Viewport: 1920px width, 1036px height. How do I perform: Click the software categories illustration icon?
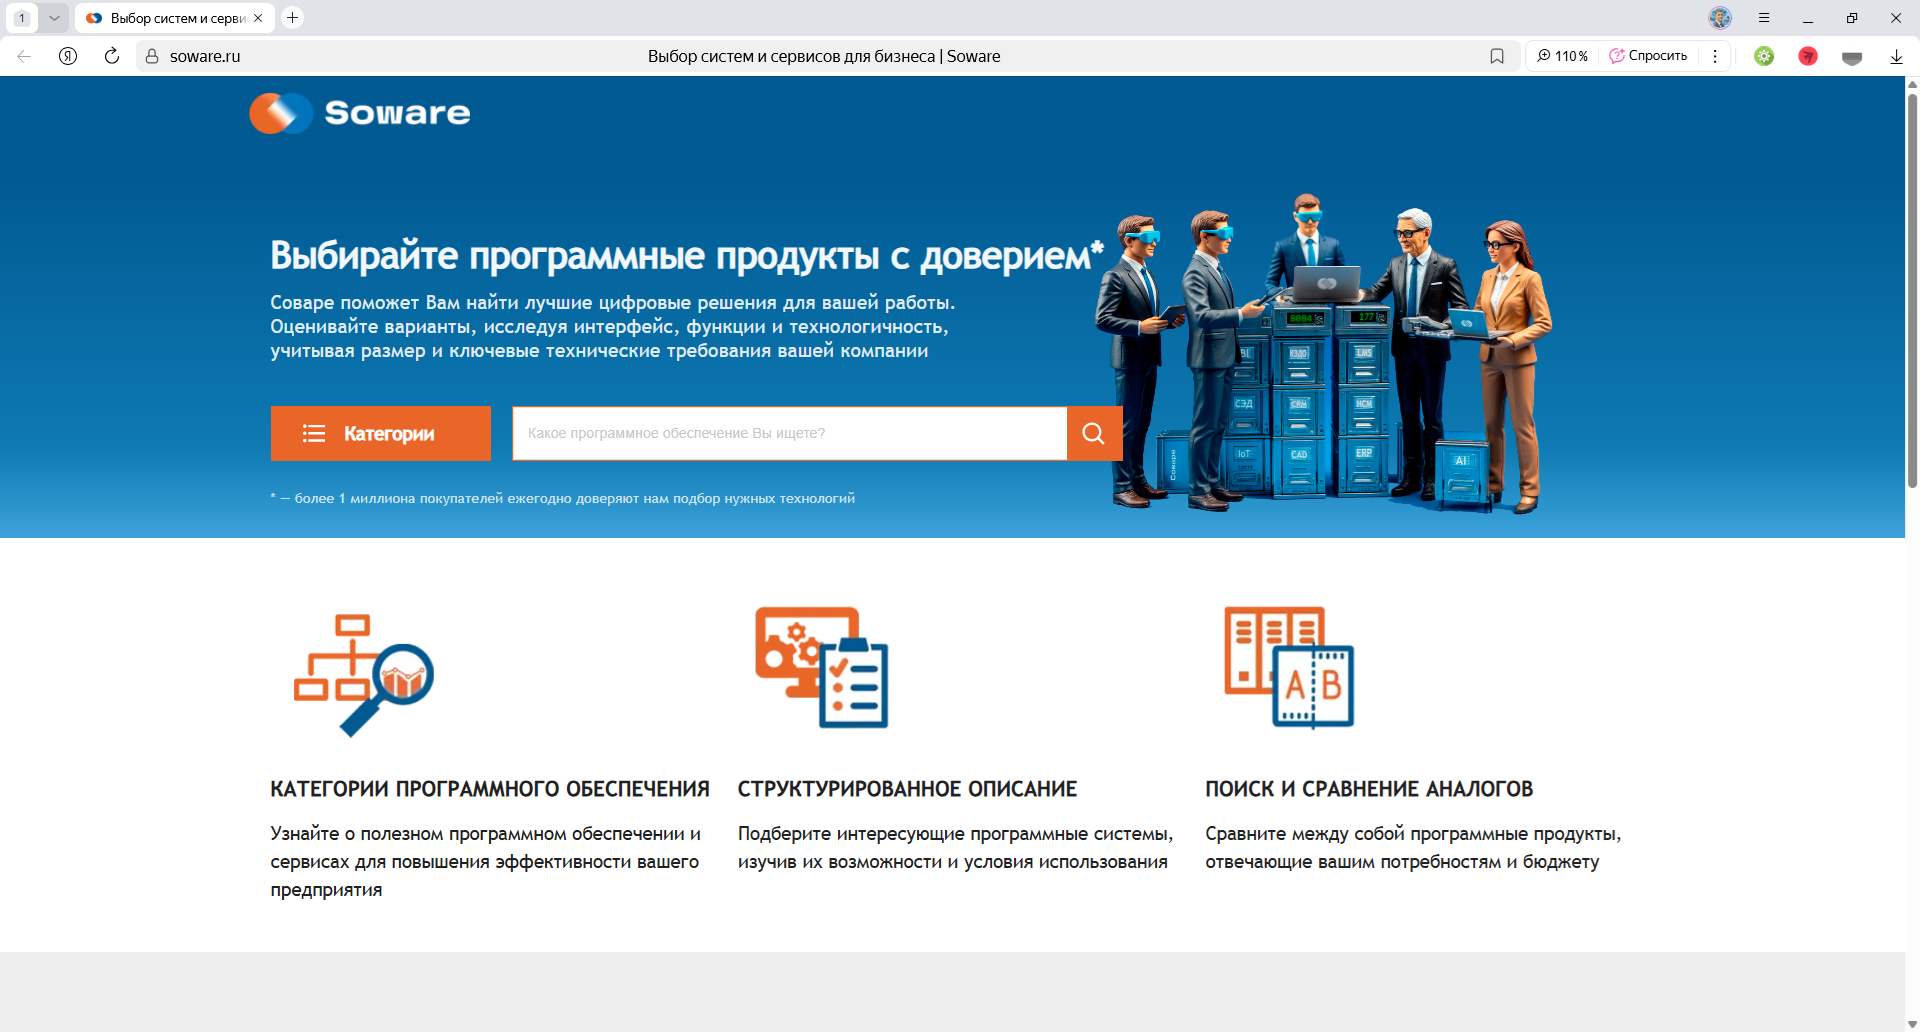coord(364,674)
